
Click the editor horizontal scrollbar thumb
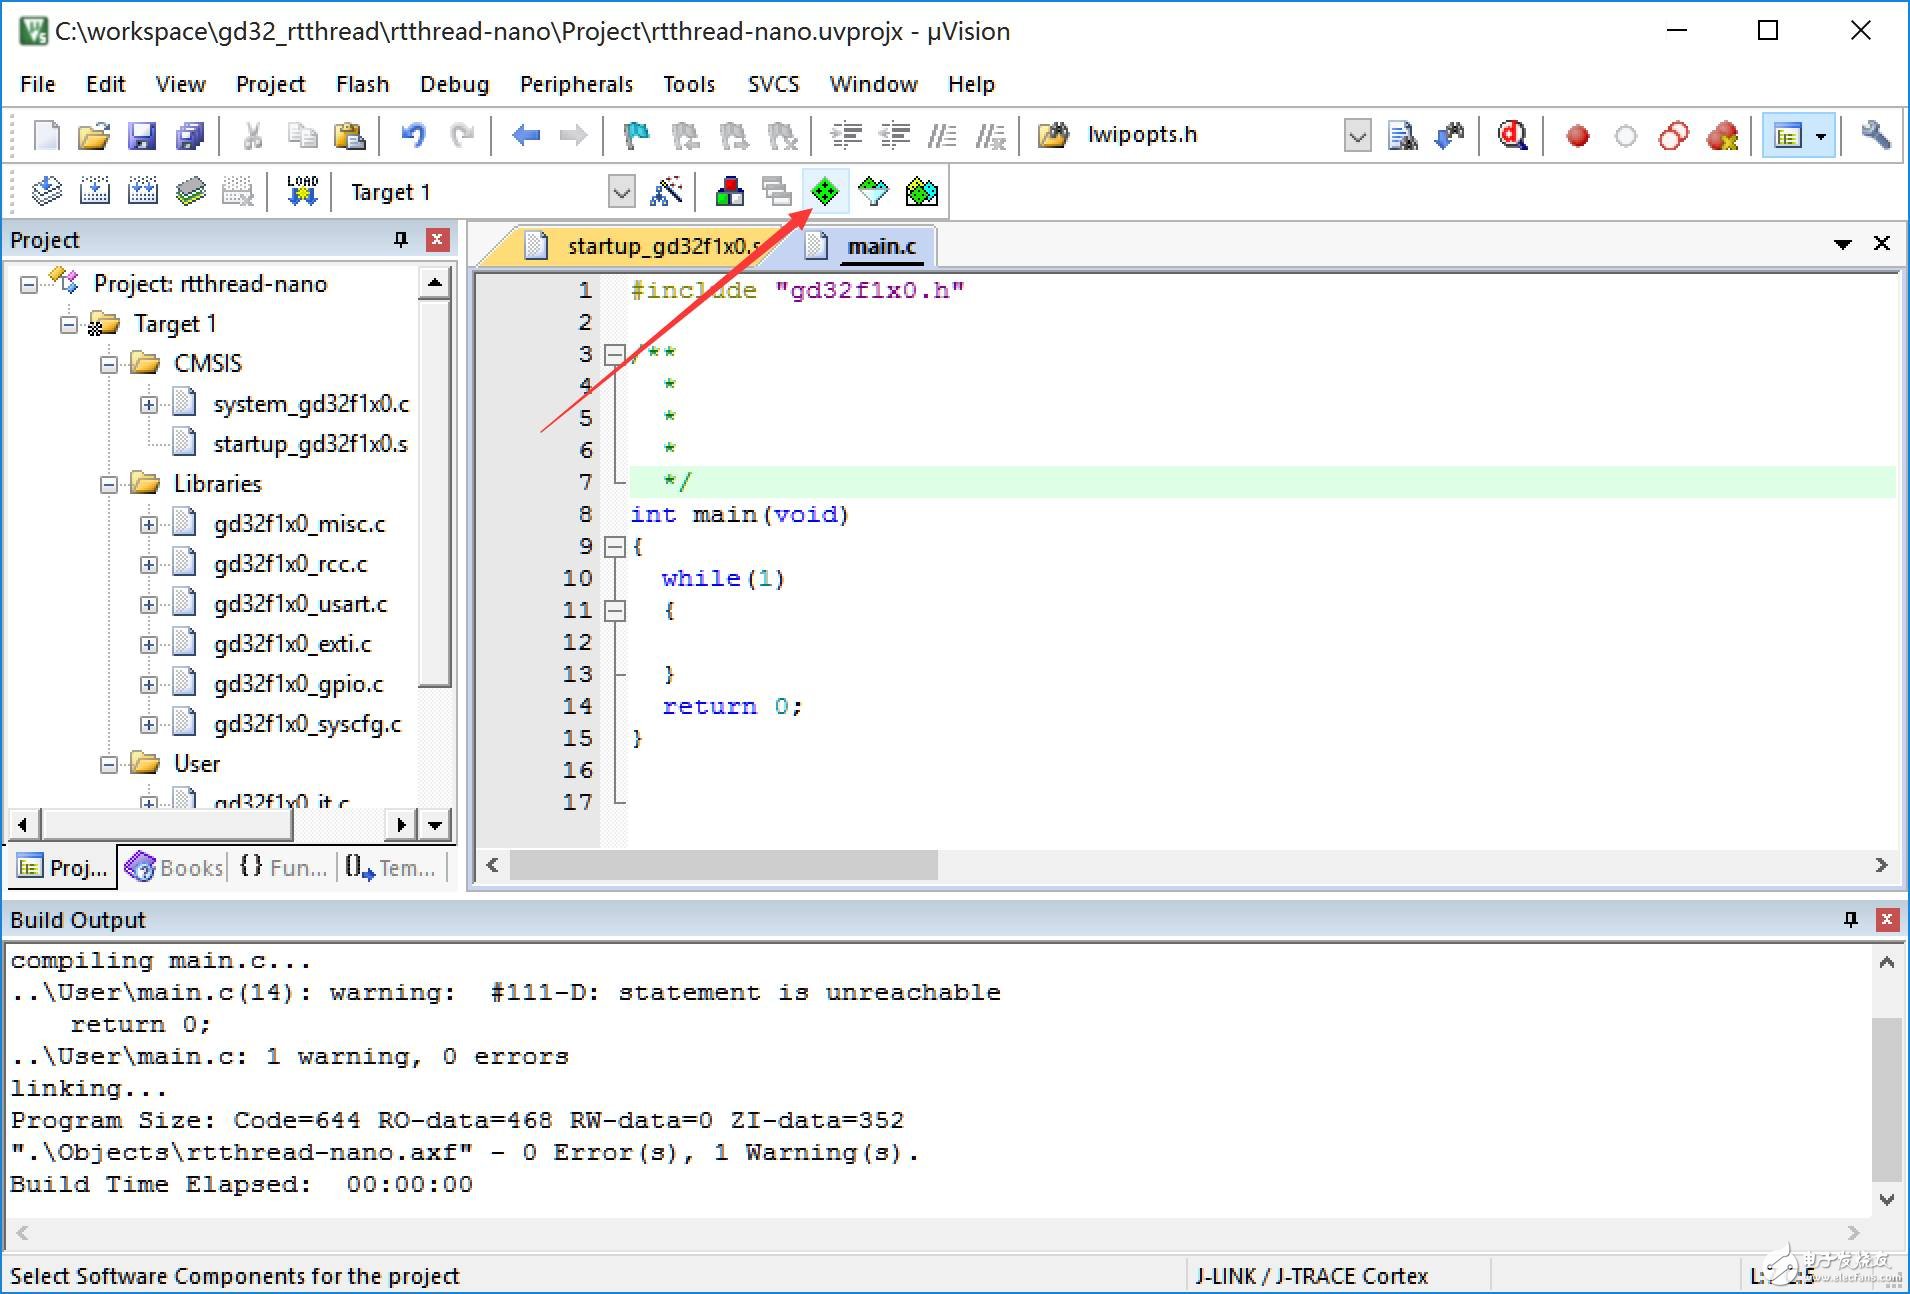coord(724,865)
